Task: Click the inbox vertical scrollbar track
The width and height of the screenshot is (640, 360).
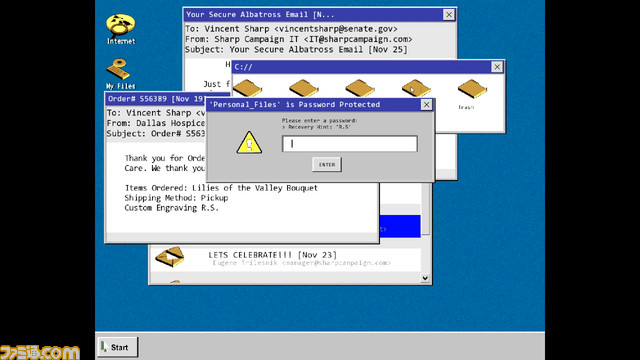Action: pos(425,254)
